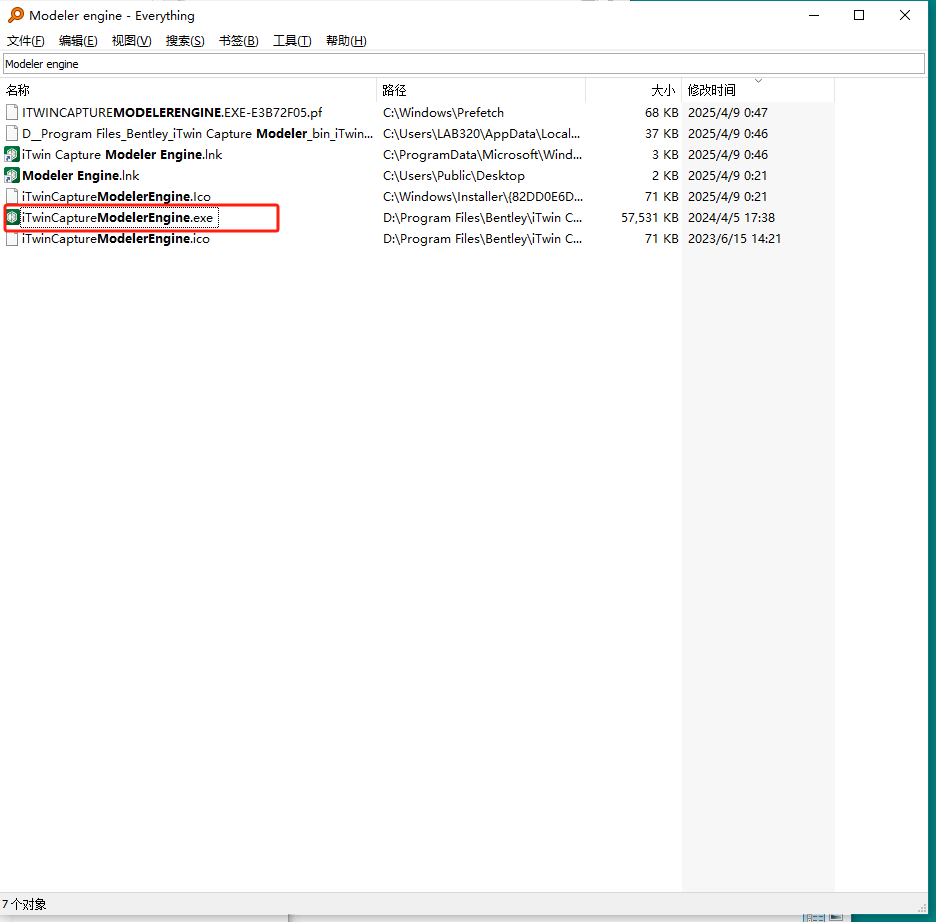Click the Modeler Engine.lnk shortcut icon

point(11,175)
